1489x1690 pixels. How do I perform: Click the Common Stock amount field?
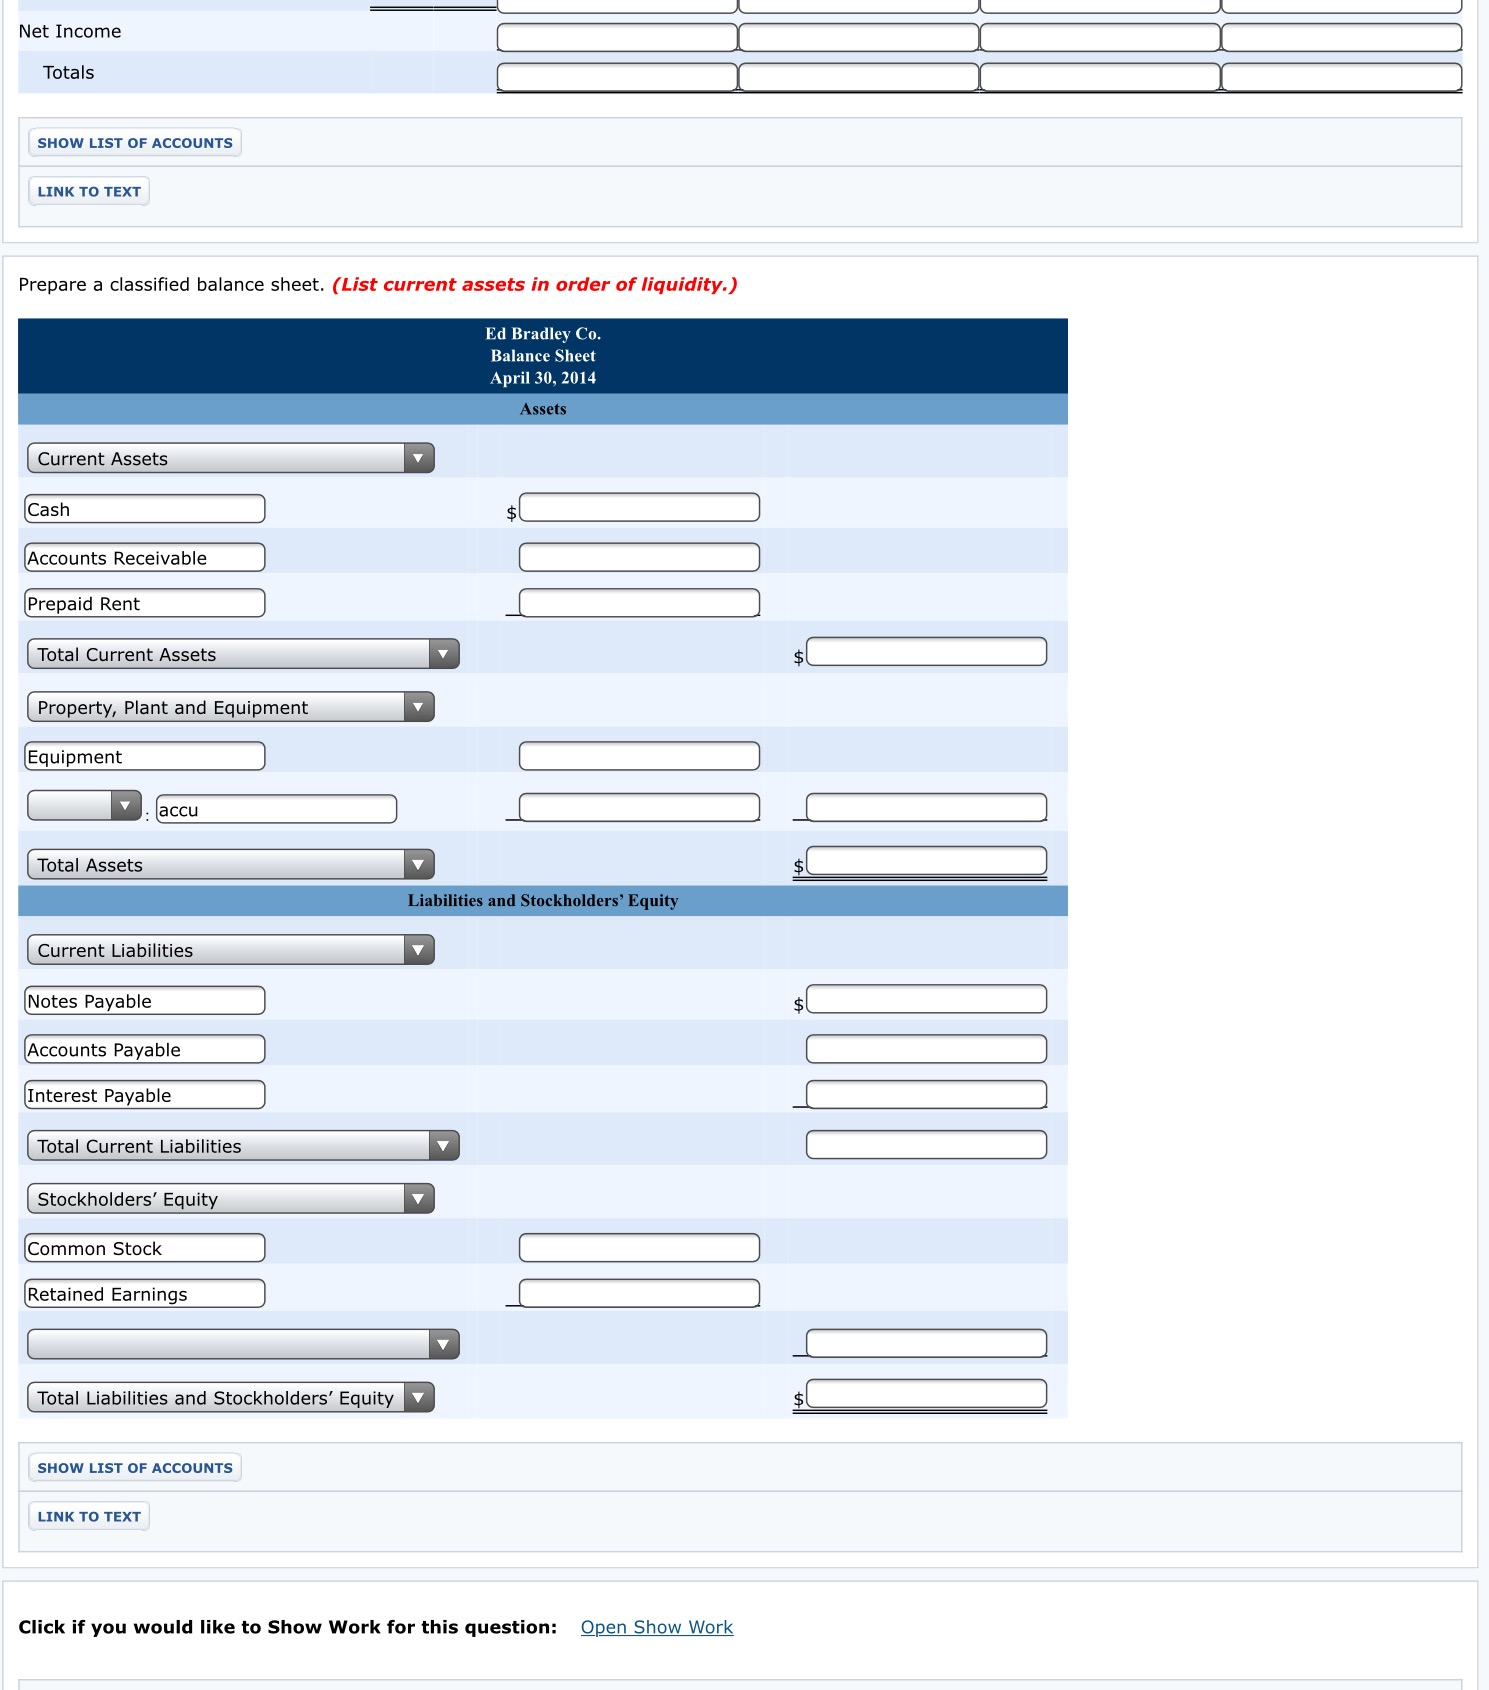coord(639,1248)
